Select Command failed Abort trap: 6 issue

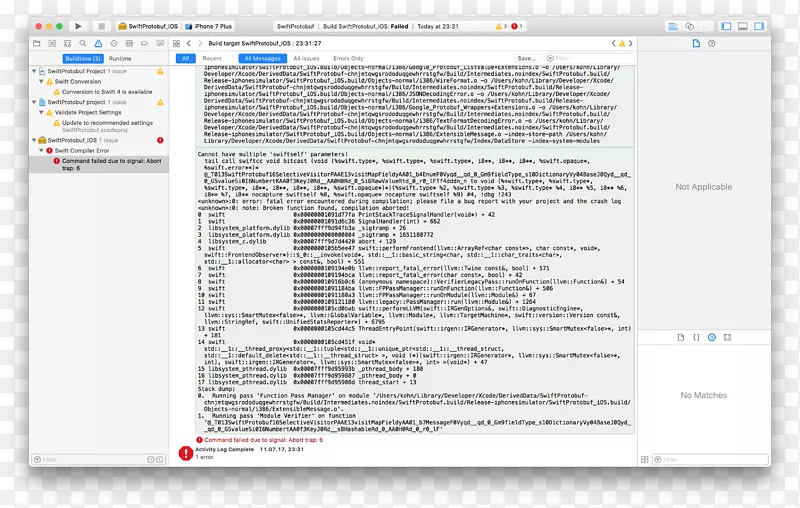98,164
